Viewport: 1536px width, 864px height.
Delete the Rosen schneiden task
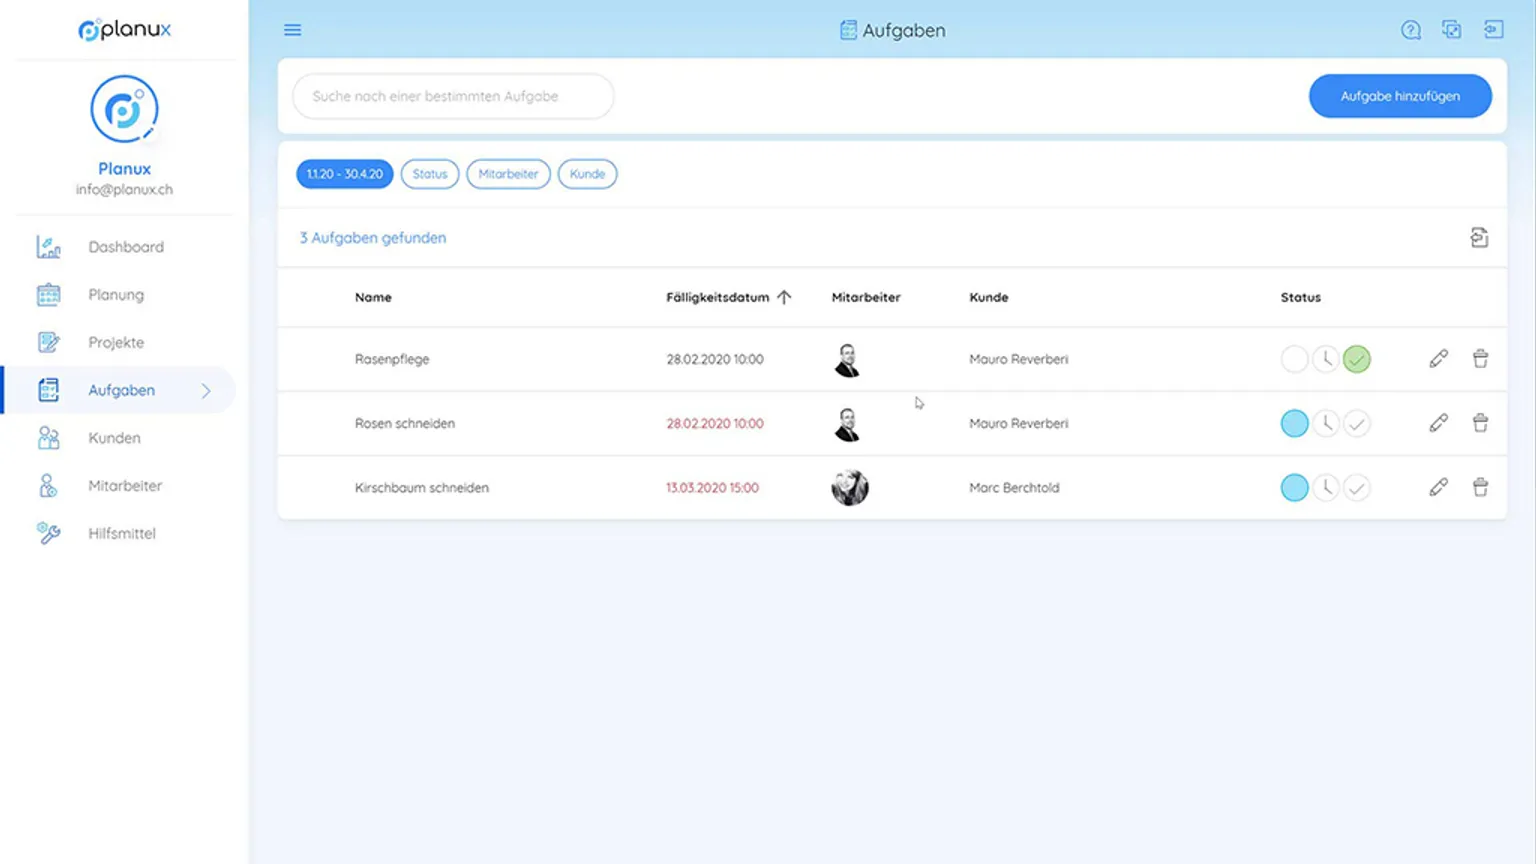point(1480,423)
